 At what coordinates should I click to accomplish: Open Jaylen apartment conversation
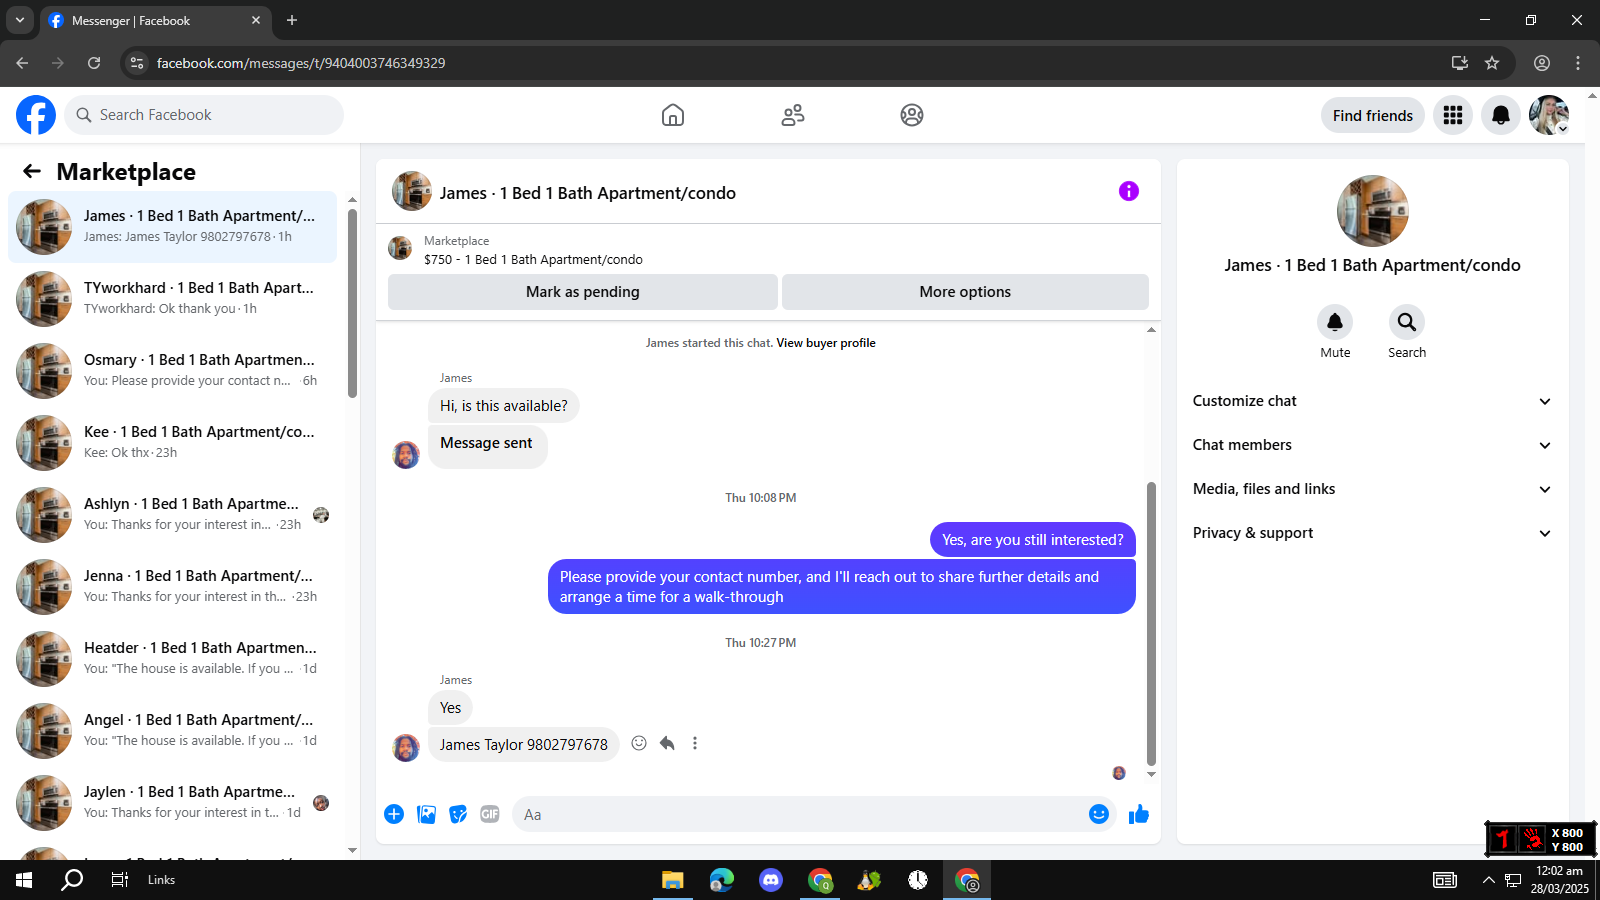172,803
